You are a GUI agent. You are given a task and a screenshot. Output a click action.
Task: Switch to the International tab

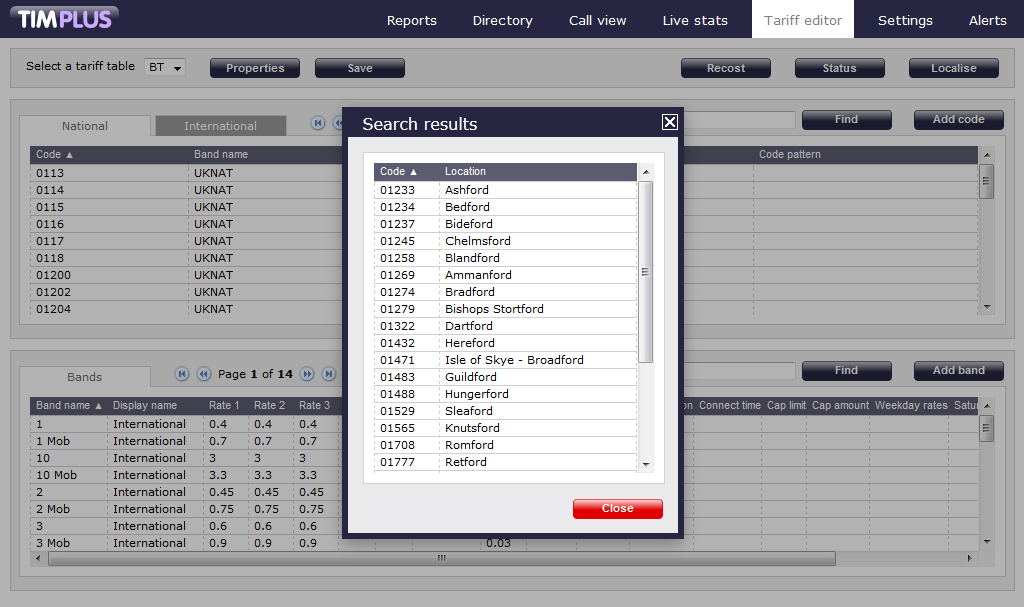tap(220, 126)
